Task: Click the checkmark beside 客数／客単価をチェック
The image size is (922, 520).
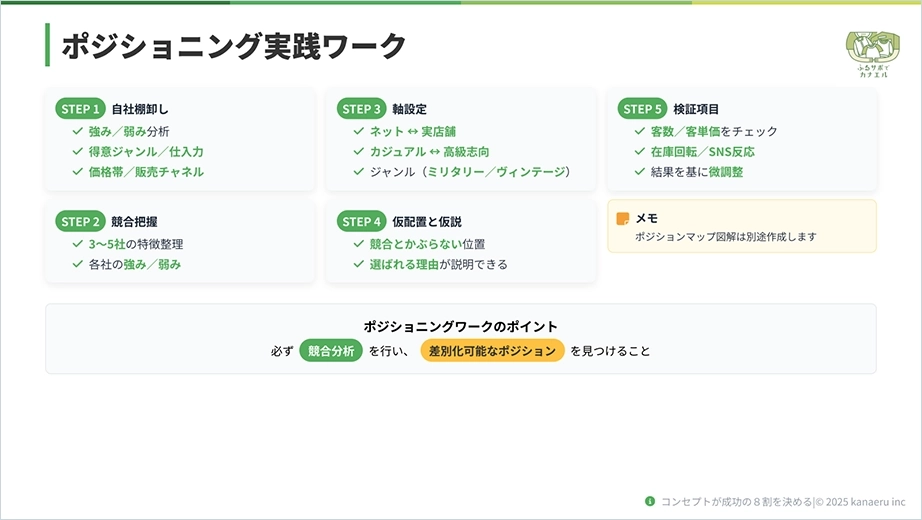Action: point(640,131)
